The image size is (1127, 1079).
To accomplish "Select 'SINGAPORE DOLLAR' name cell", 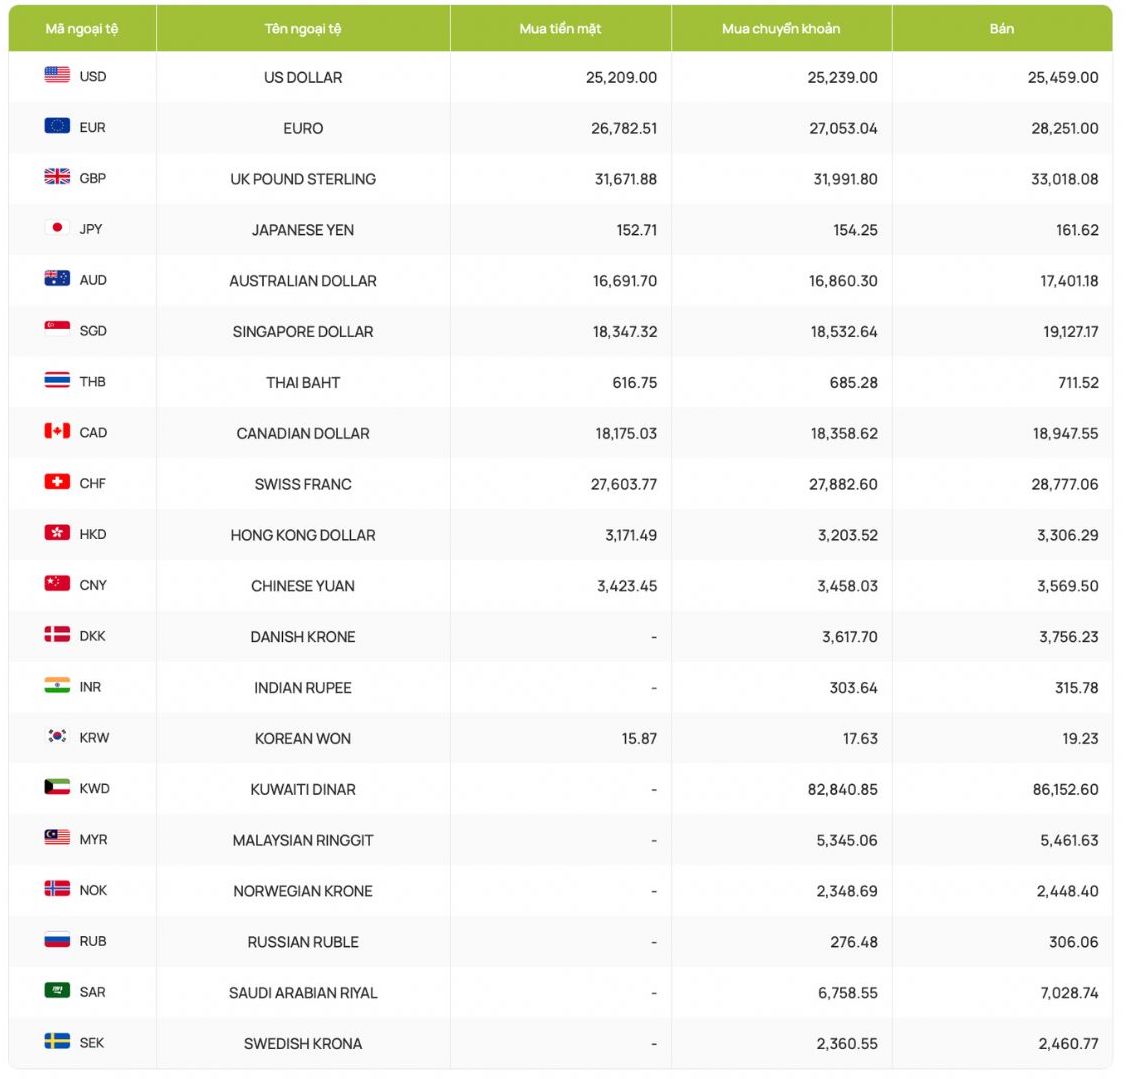I will tap(303, 332).
